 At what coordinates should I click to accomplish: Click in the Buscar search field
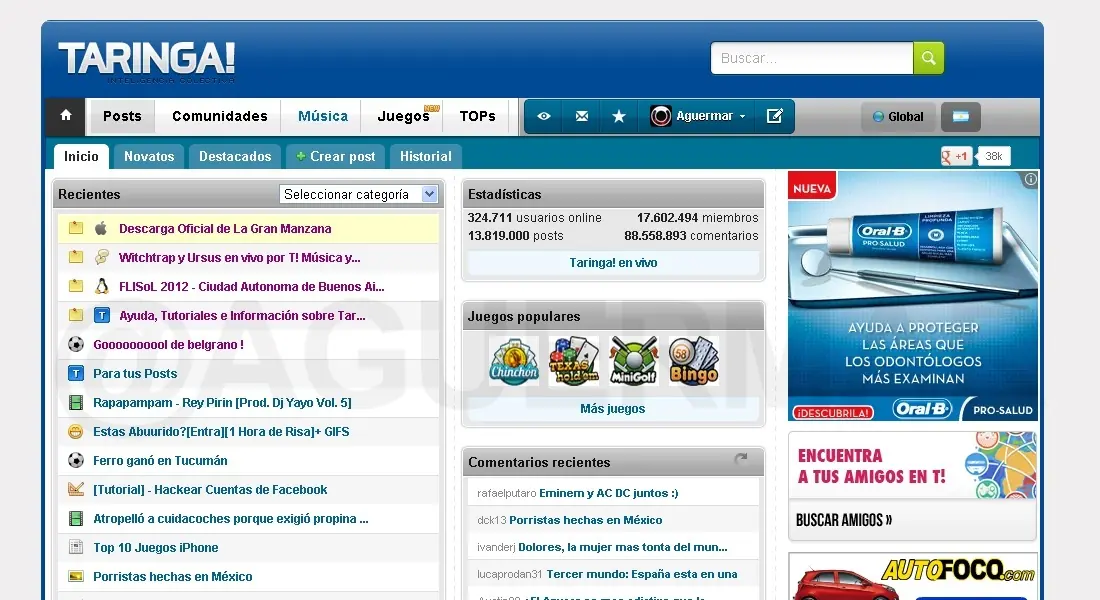coord(812,58)
